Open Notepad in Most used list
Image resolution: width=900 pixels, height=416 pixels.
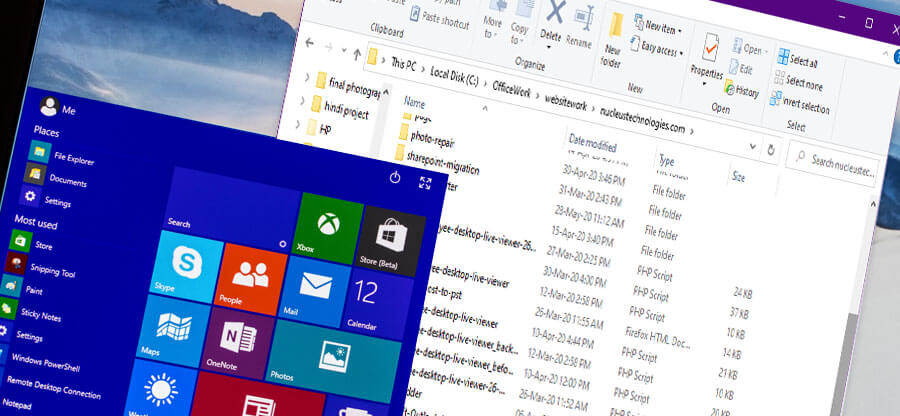pos(15,405)
